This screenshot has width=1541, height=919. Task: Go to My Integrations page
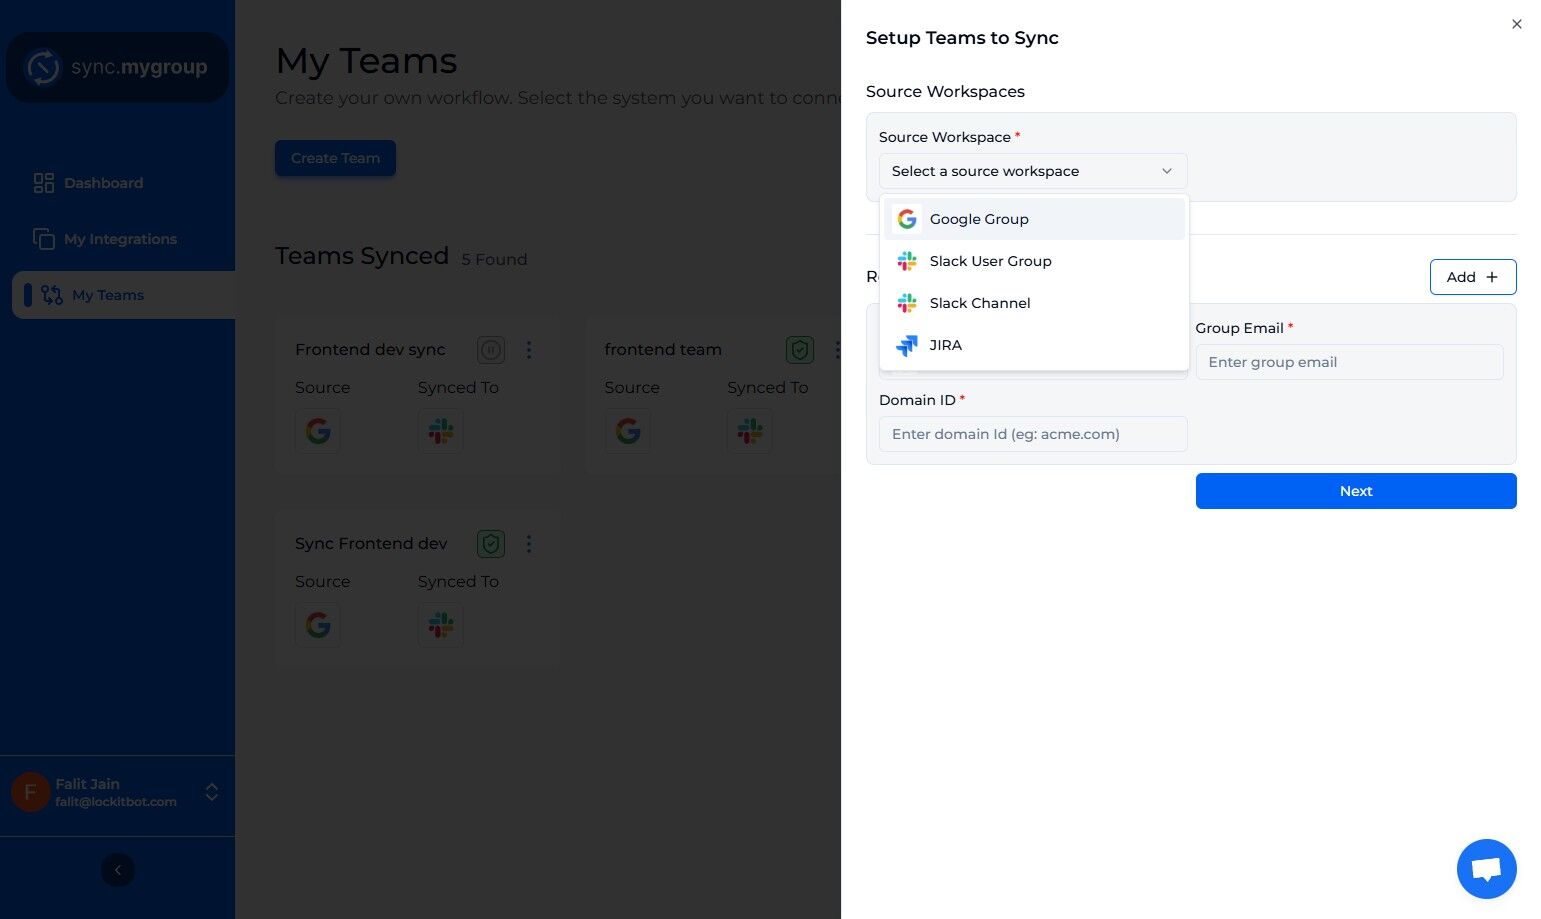coord(118,239)
